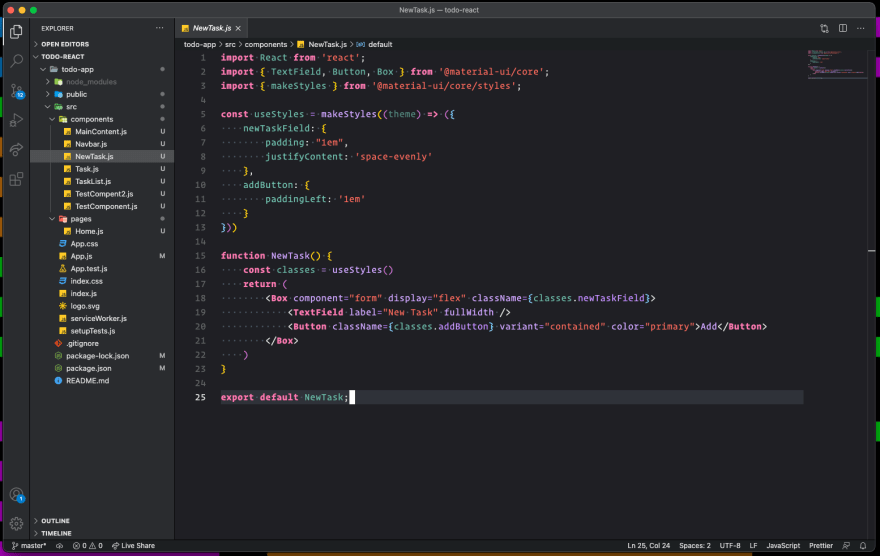The image size is (880, 556).
Task: Click the synchronize changes cloud icon
Action: click(x=59, y=545)
